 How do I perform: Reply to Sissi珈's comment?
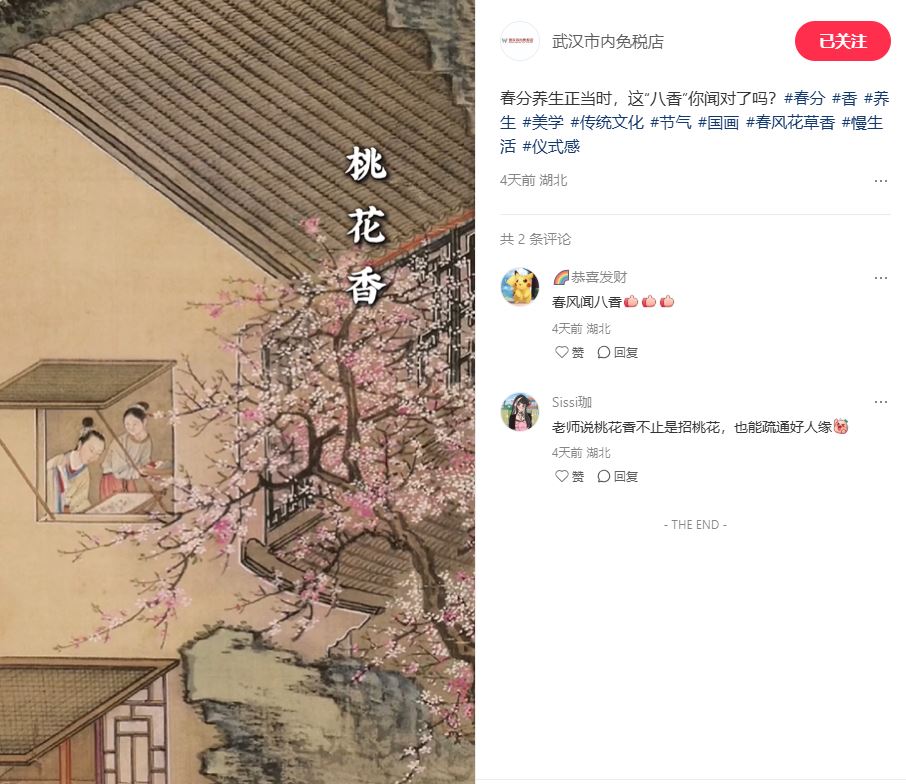(x=618, y=476)
